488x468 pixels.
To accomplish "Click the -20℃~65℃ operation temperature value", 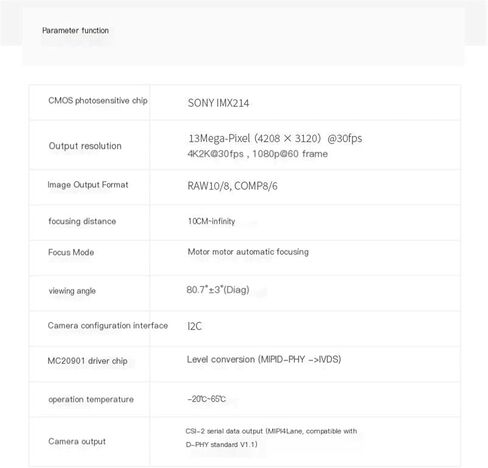I will point(207,399).
